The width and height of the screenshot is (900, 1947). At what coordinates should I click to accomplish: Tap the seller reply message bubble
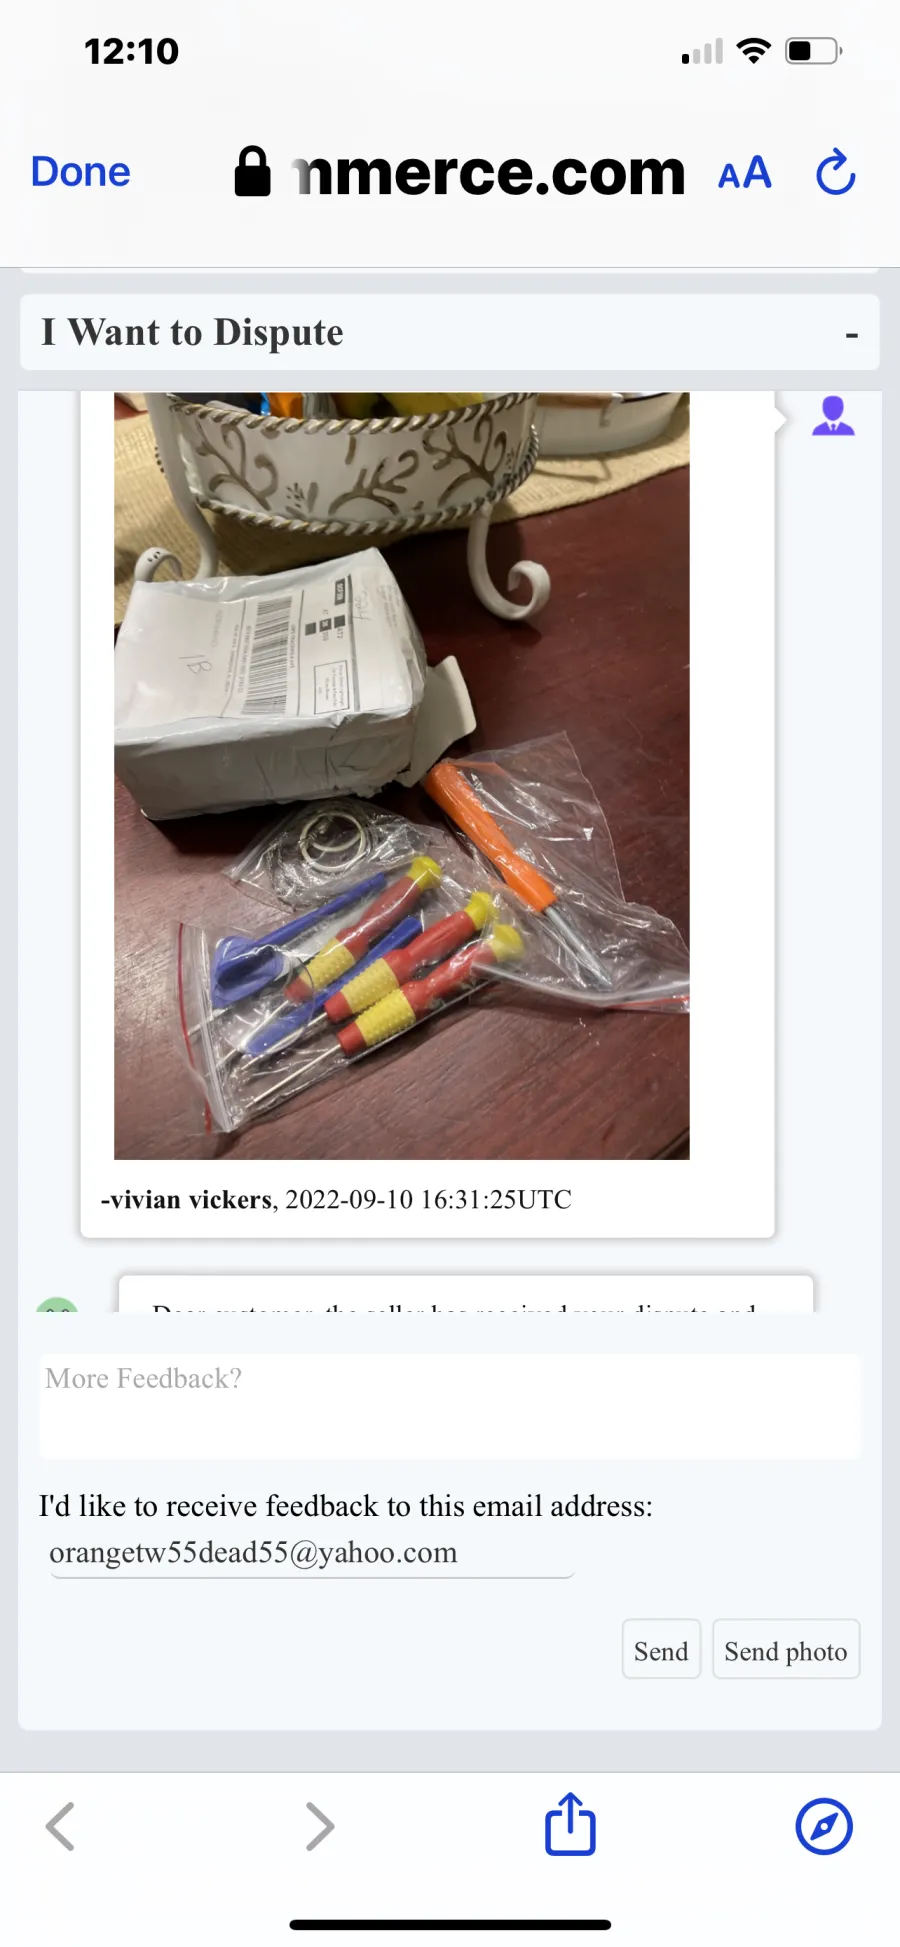(466, 1294)
